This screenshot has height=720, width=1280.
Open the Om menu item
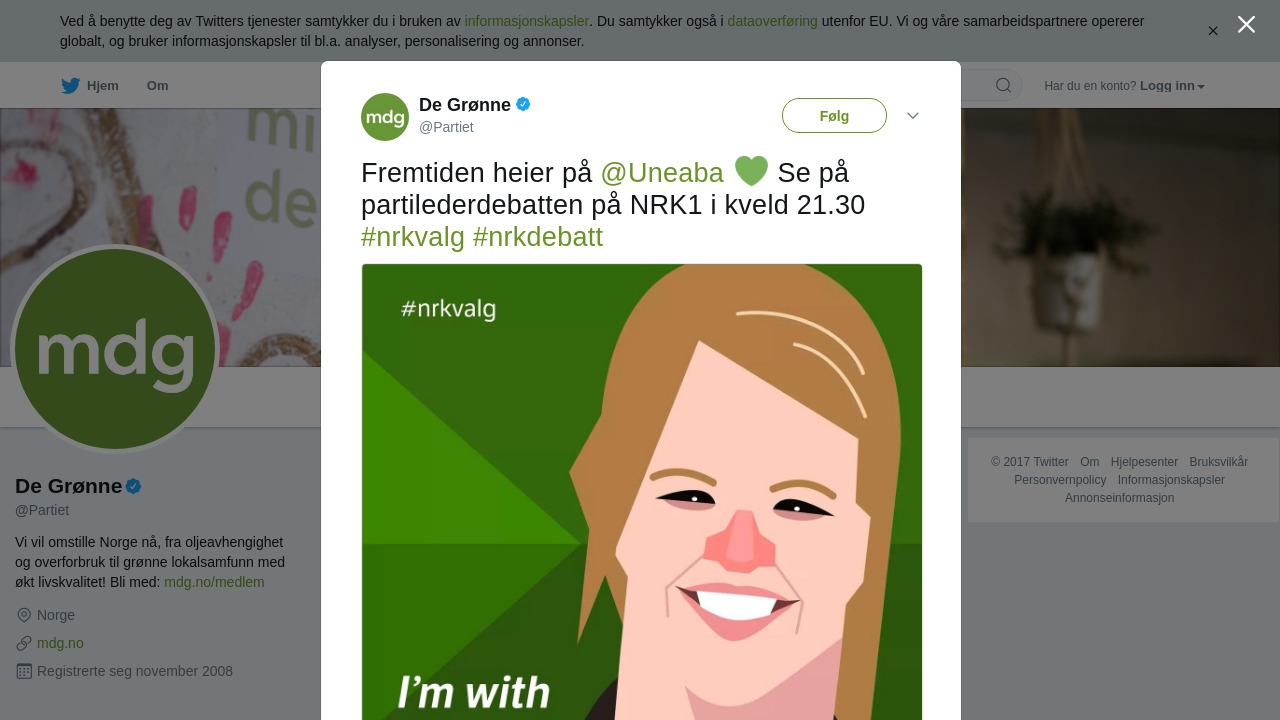(157, 86)
